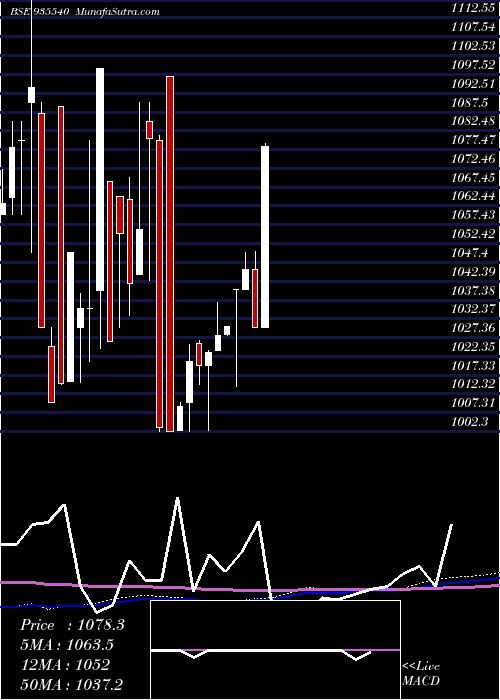Image resolution: width=500 pixels, height=700 pixels.
Task: Click the 1077.47 price axis label
Action: [473, 140]
